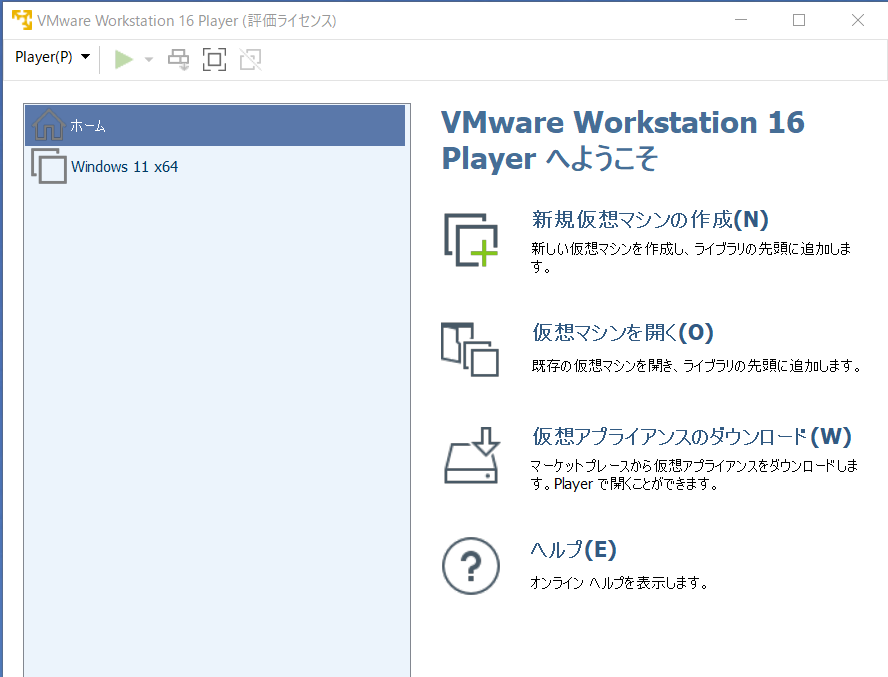
Task: Click the VMware logo in title bar
Action: [22, 20]
